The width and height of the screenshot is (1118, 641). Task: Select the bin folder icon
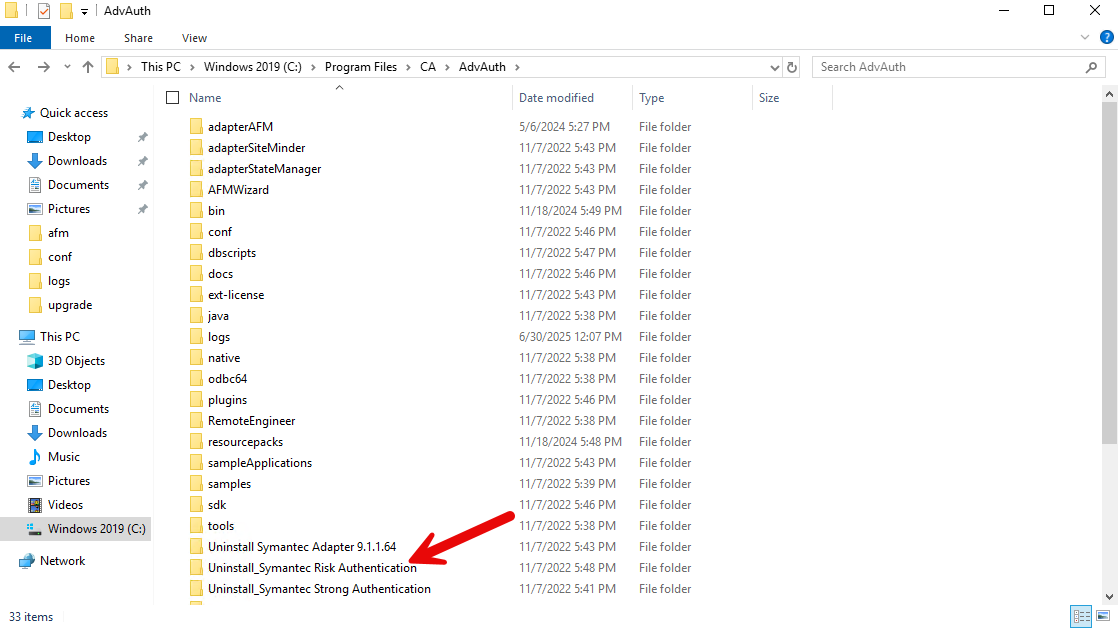[196, 211]
